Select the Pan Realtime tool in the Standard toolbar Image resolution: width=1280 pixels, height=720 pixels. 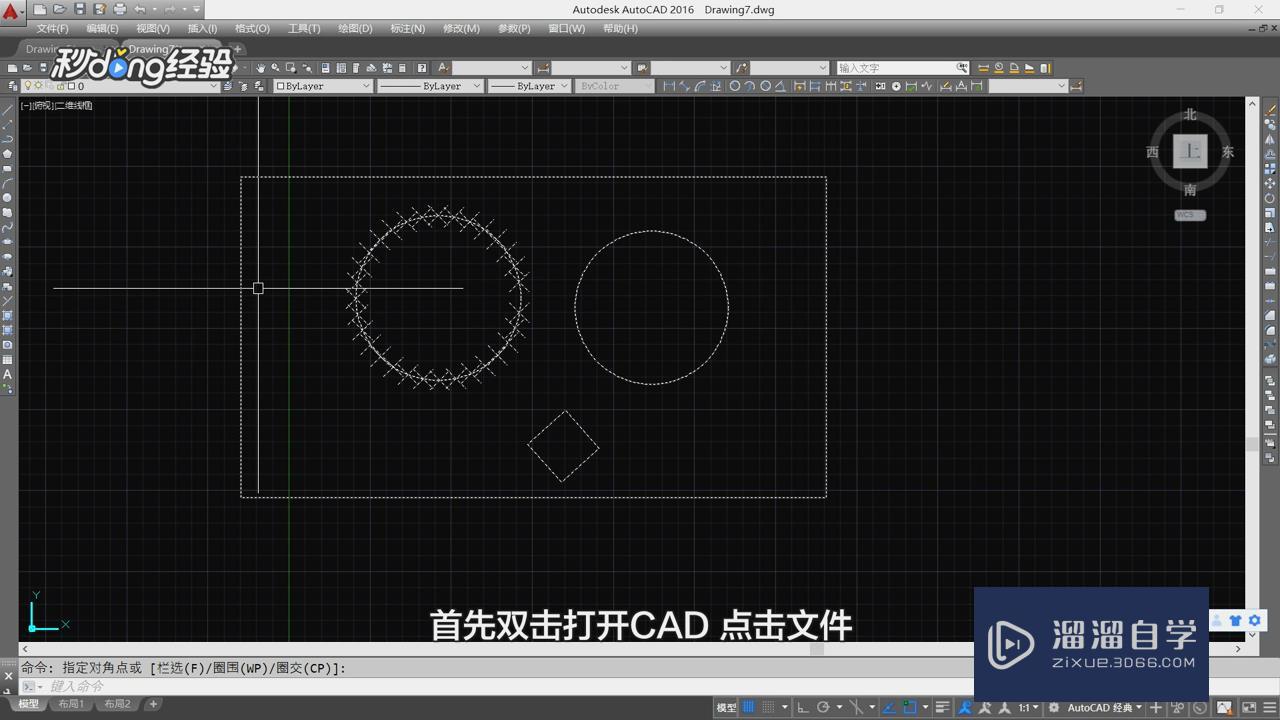pyautogui.click(x=262, y=67)
